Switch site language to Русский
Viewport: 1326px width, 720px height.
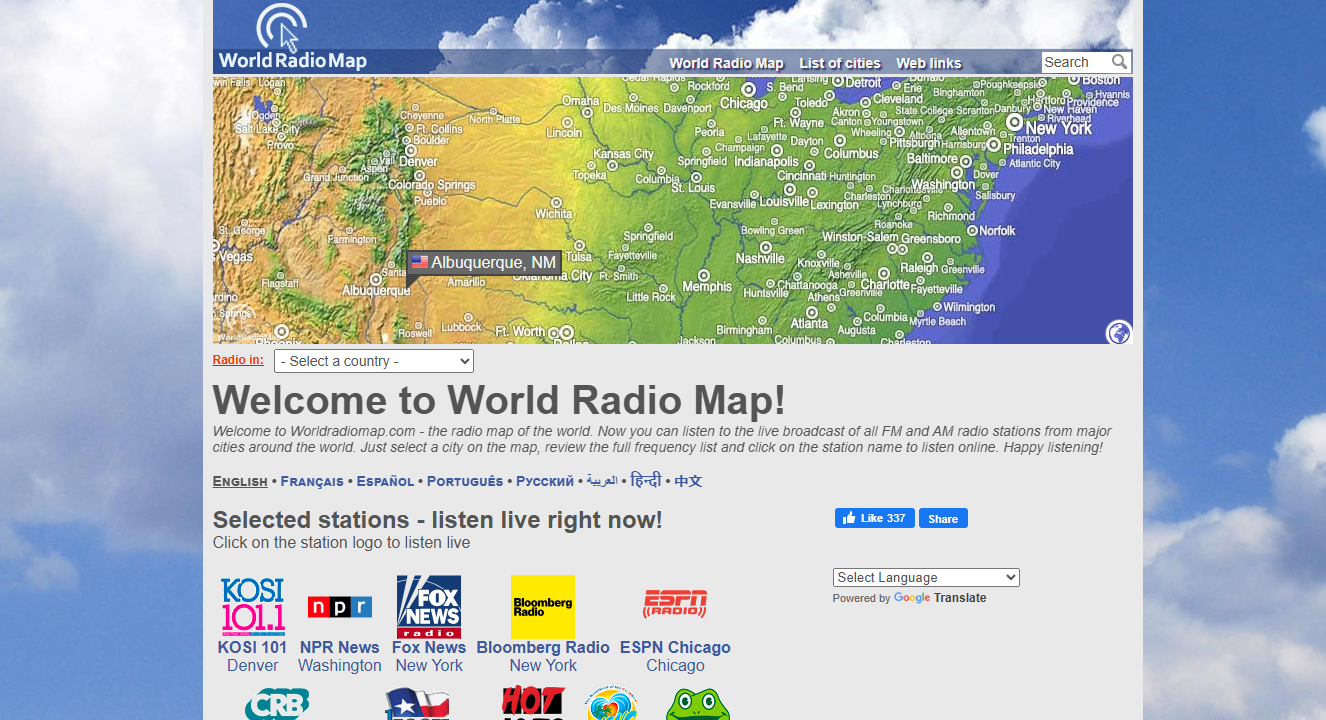click(x=544, y=481)
